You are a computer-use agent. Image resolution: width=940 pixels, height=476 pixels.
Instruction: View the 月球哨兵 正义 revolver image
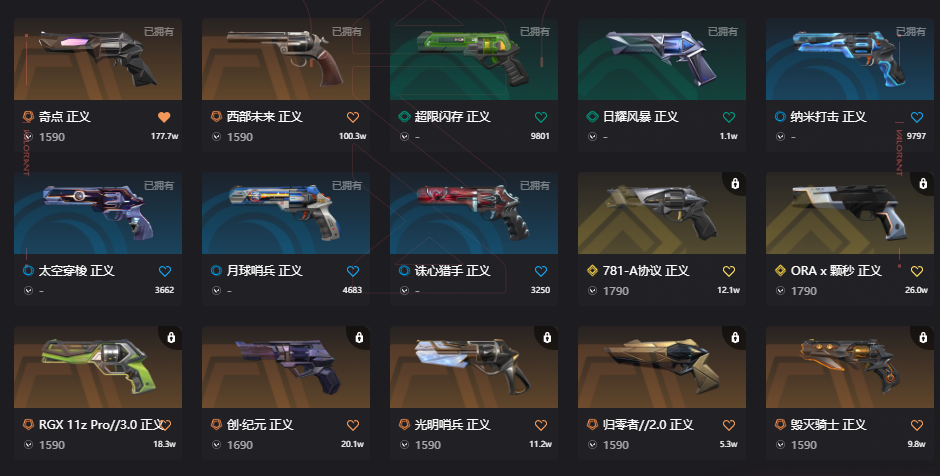286,213
